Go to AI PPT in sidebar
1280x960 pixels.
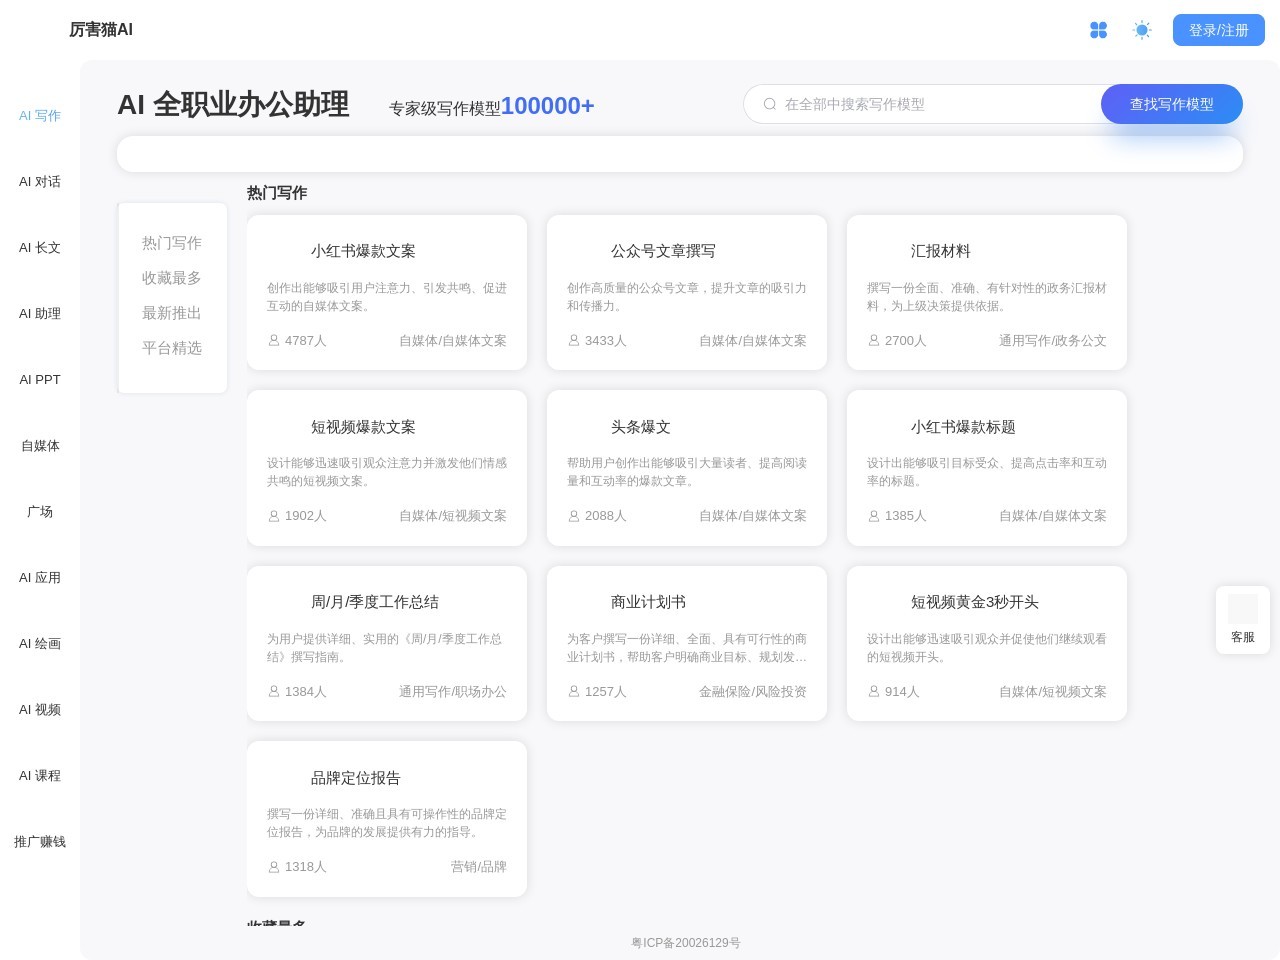(x=40, y=380)
